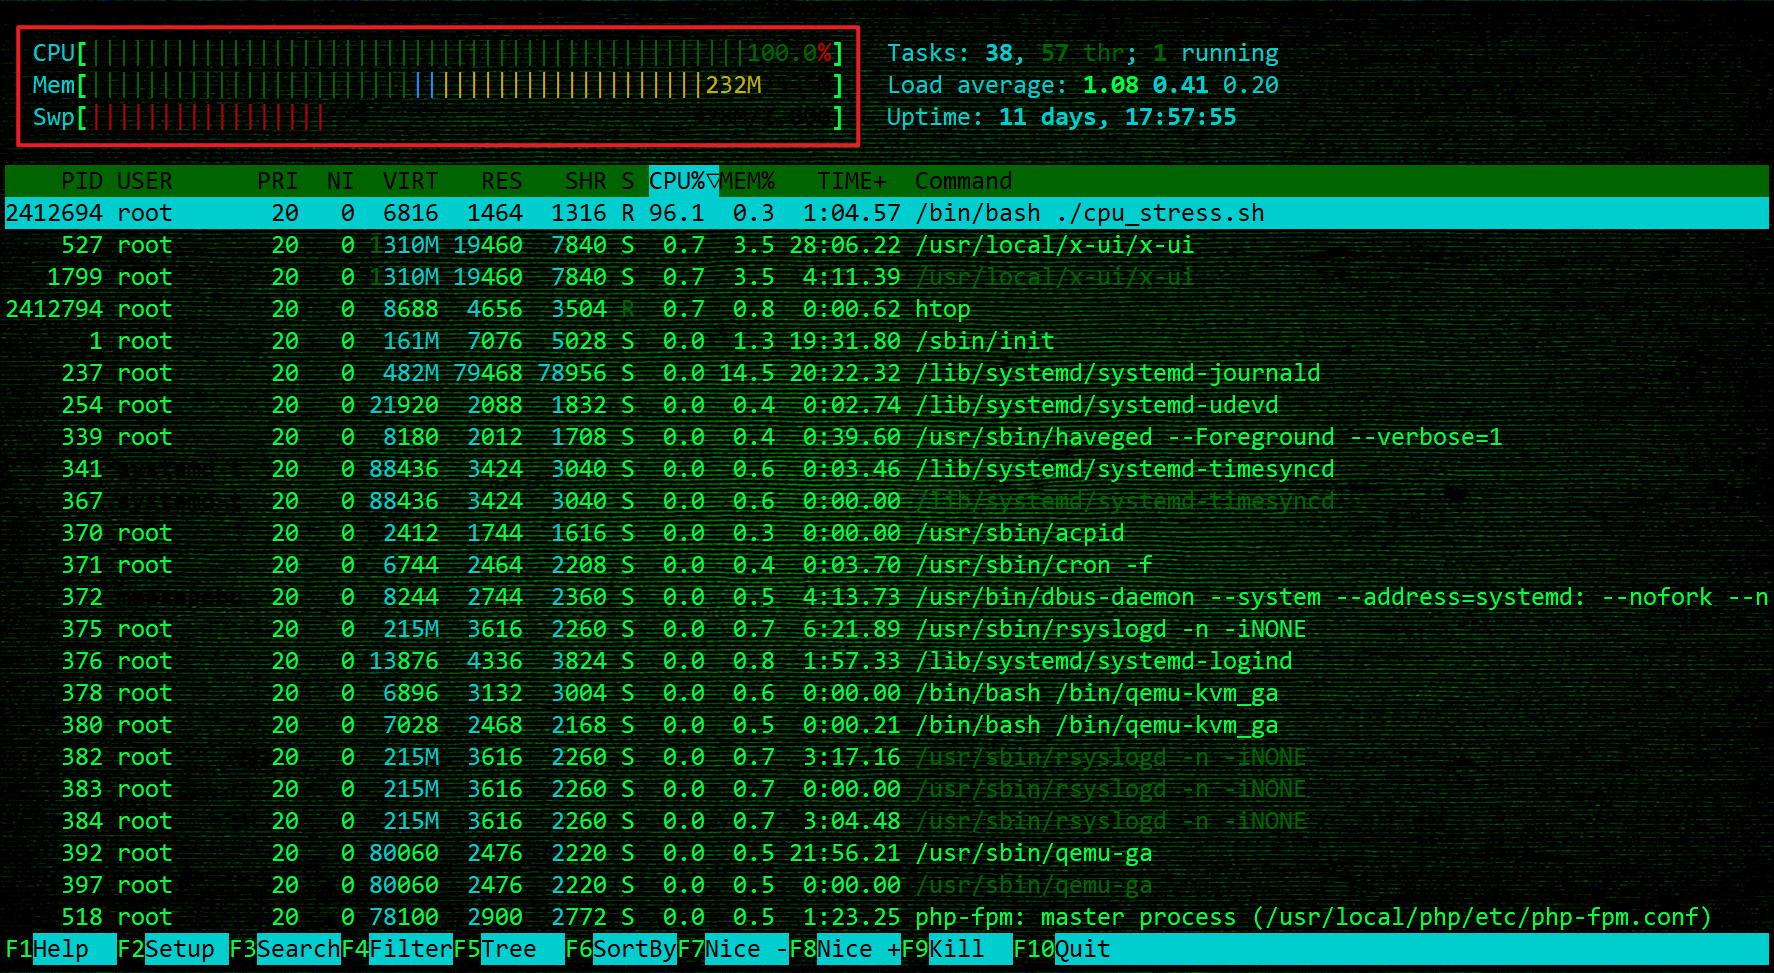Click the F1 Help function key
Screen dimensions: 1774x973
(x=60, y=949)
